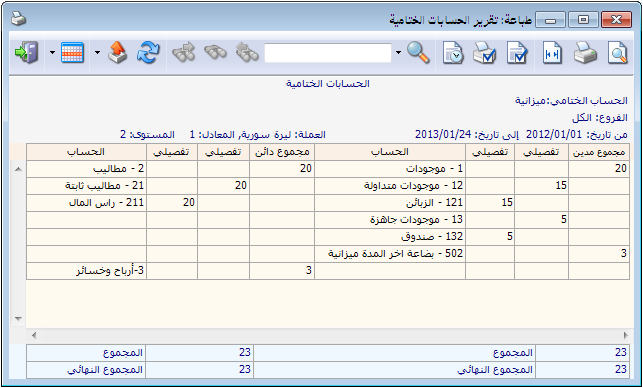Click the horizontal scrollbar left arrow
The width and height of the screenshot is (643, 388).
(x=34, y=336)
